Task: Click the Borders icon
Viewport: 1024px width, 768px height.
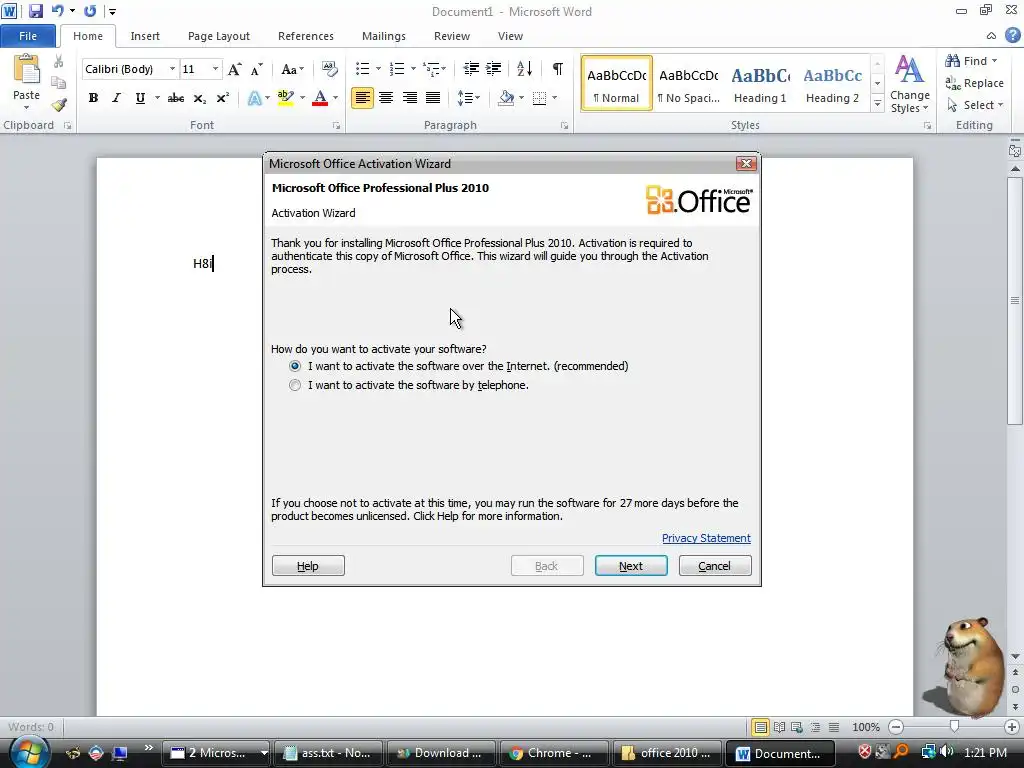Action: click(539, 98)
